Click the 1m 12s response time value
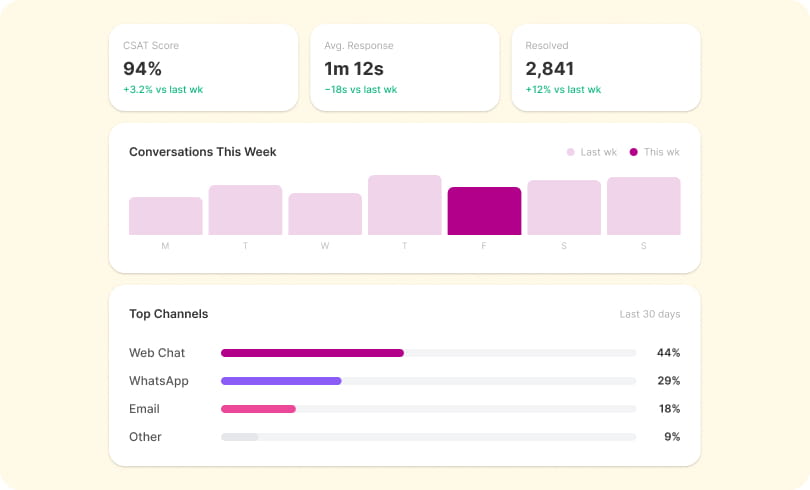The image size is (810, 490). (354, 69)
